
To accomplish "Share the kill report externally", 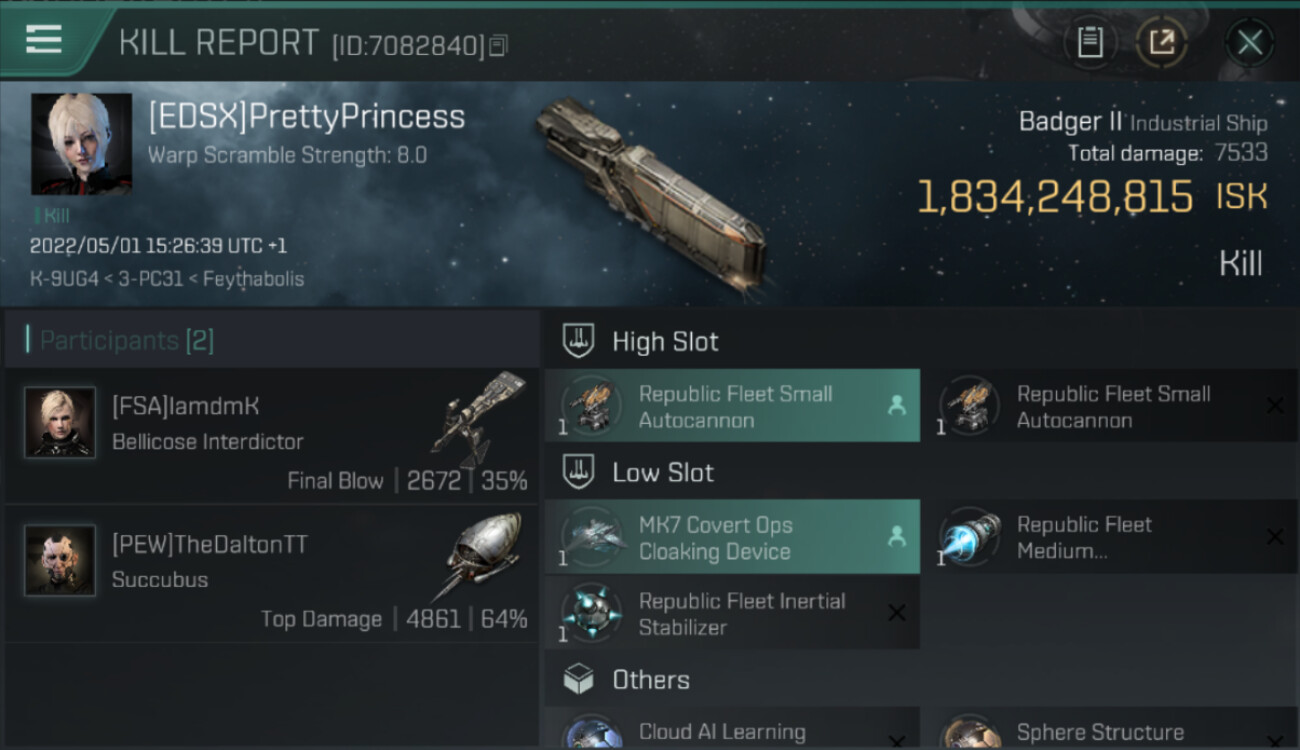I will coord(1161,42).
